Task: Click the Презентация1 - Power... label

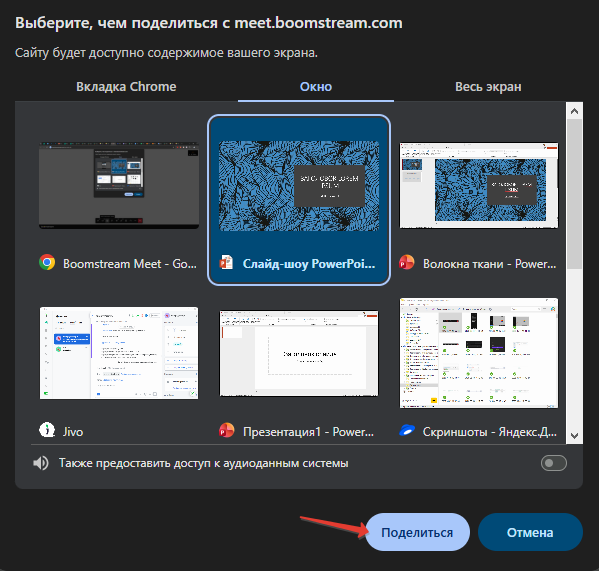Action: [308, 432]
